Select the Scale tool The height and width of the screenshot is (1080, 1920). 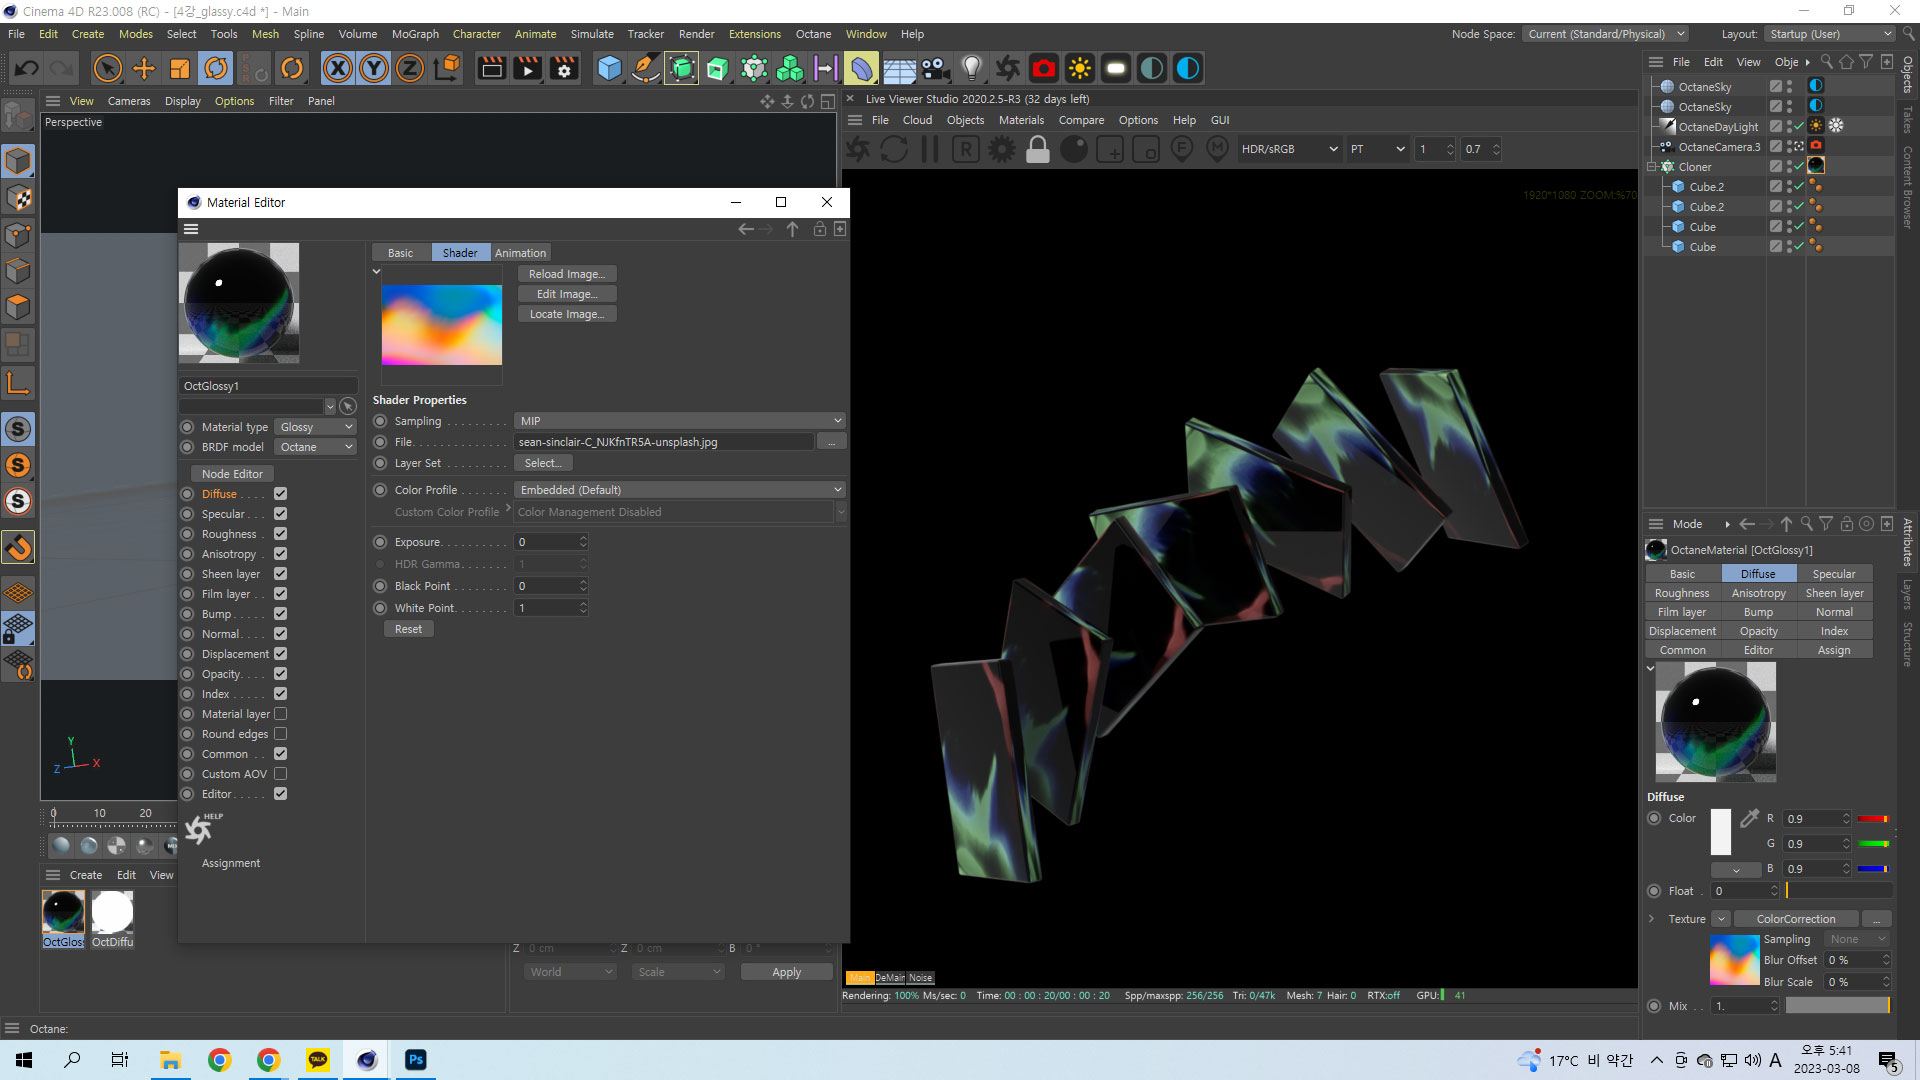tap(180, 68)
